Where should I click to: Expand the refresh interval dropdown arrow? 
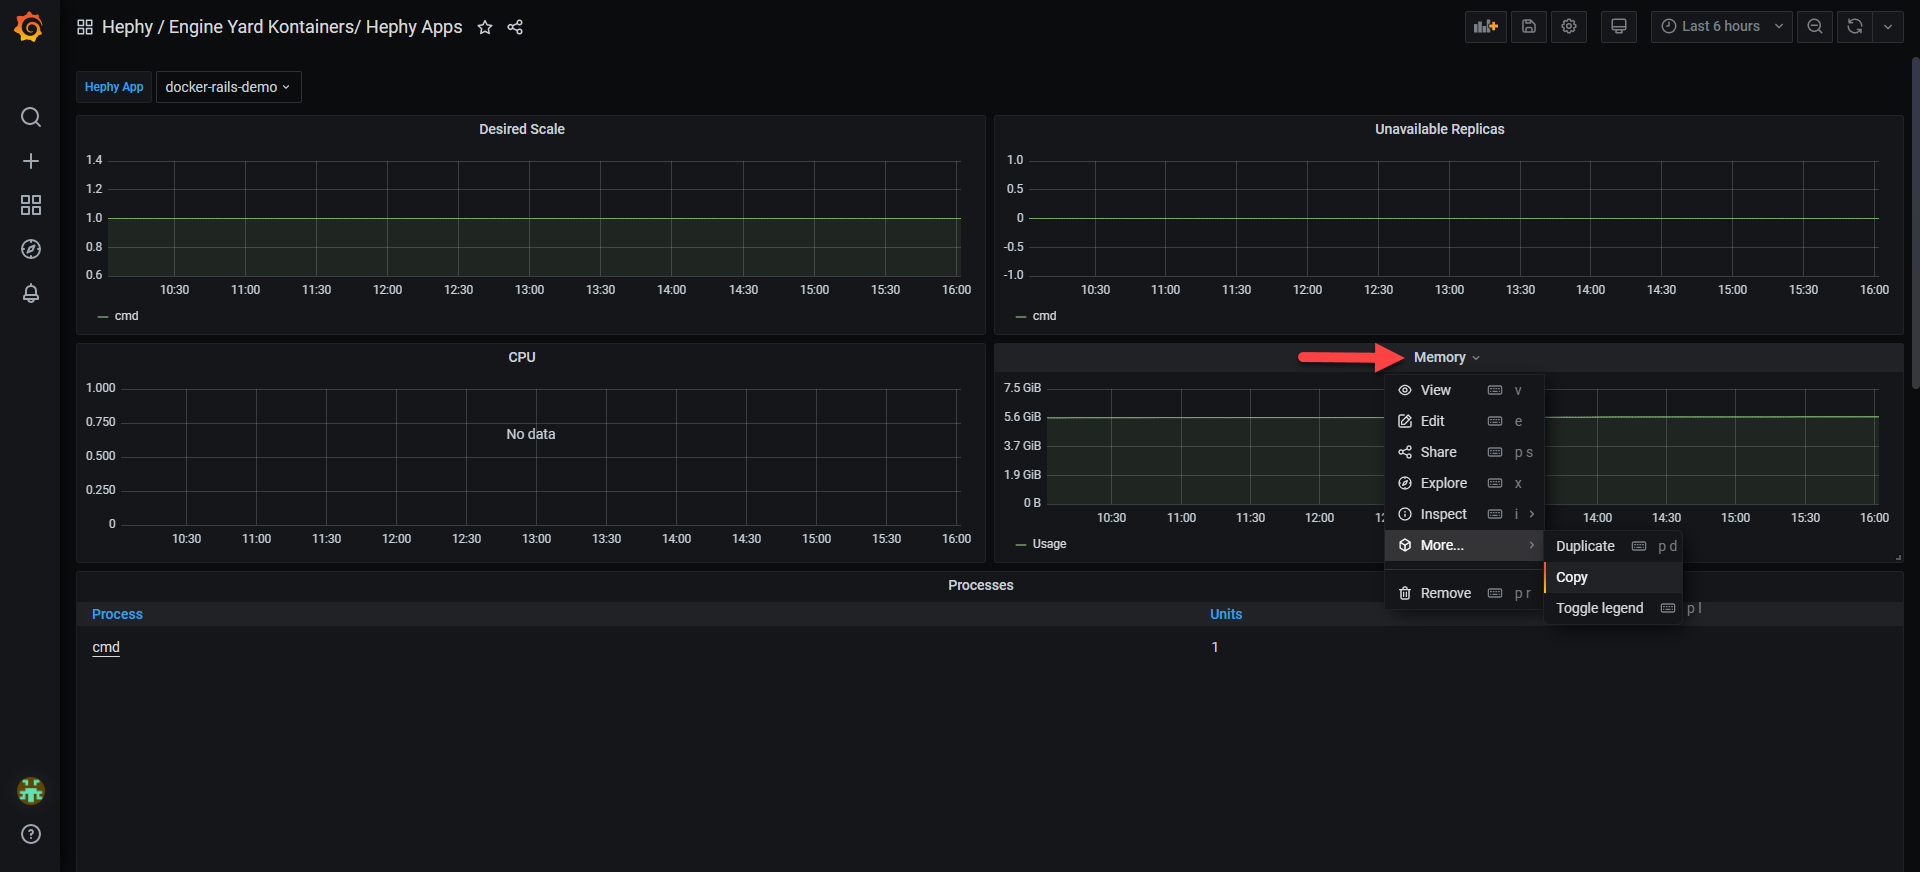click(1887, 27)
